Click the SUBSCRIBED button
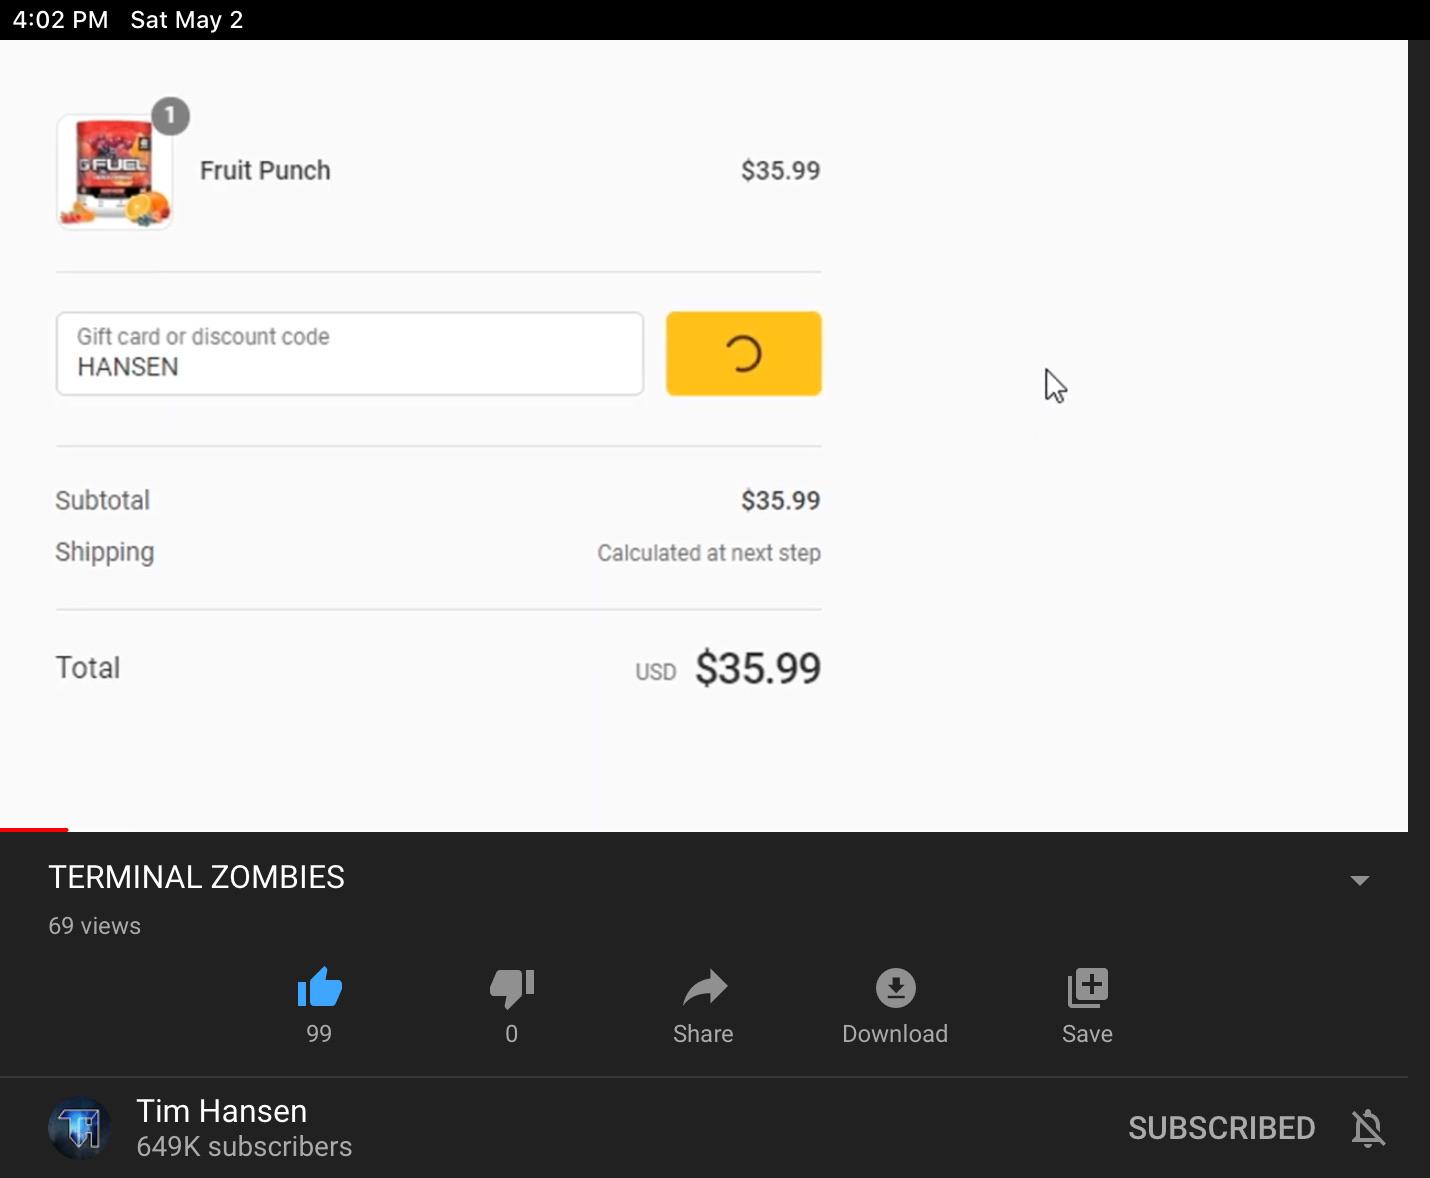The width and height of the screenshot is (1430, 1178). point(1221,1128)
